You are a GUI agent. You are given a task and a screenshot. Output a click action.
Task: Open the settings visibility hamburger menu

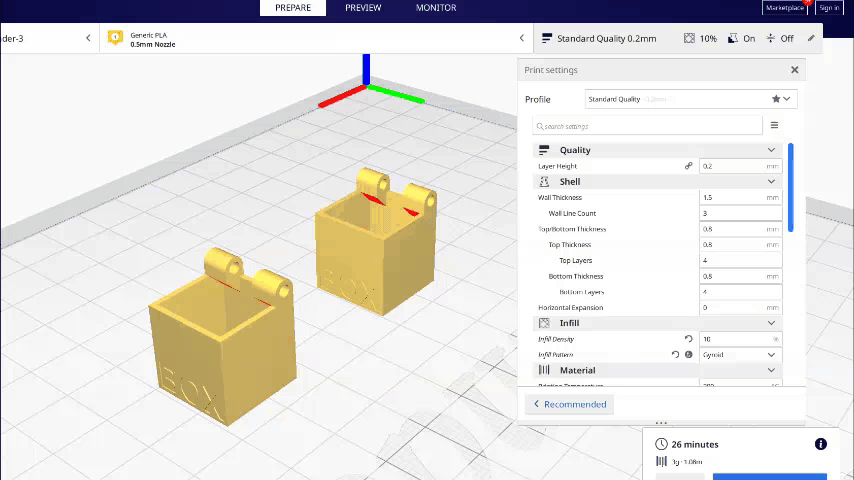[x=774, y=126]
